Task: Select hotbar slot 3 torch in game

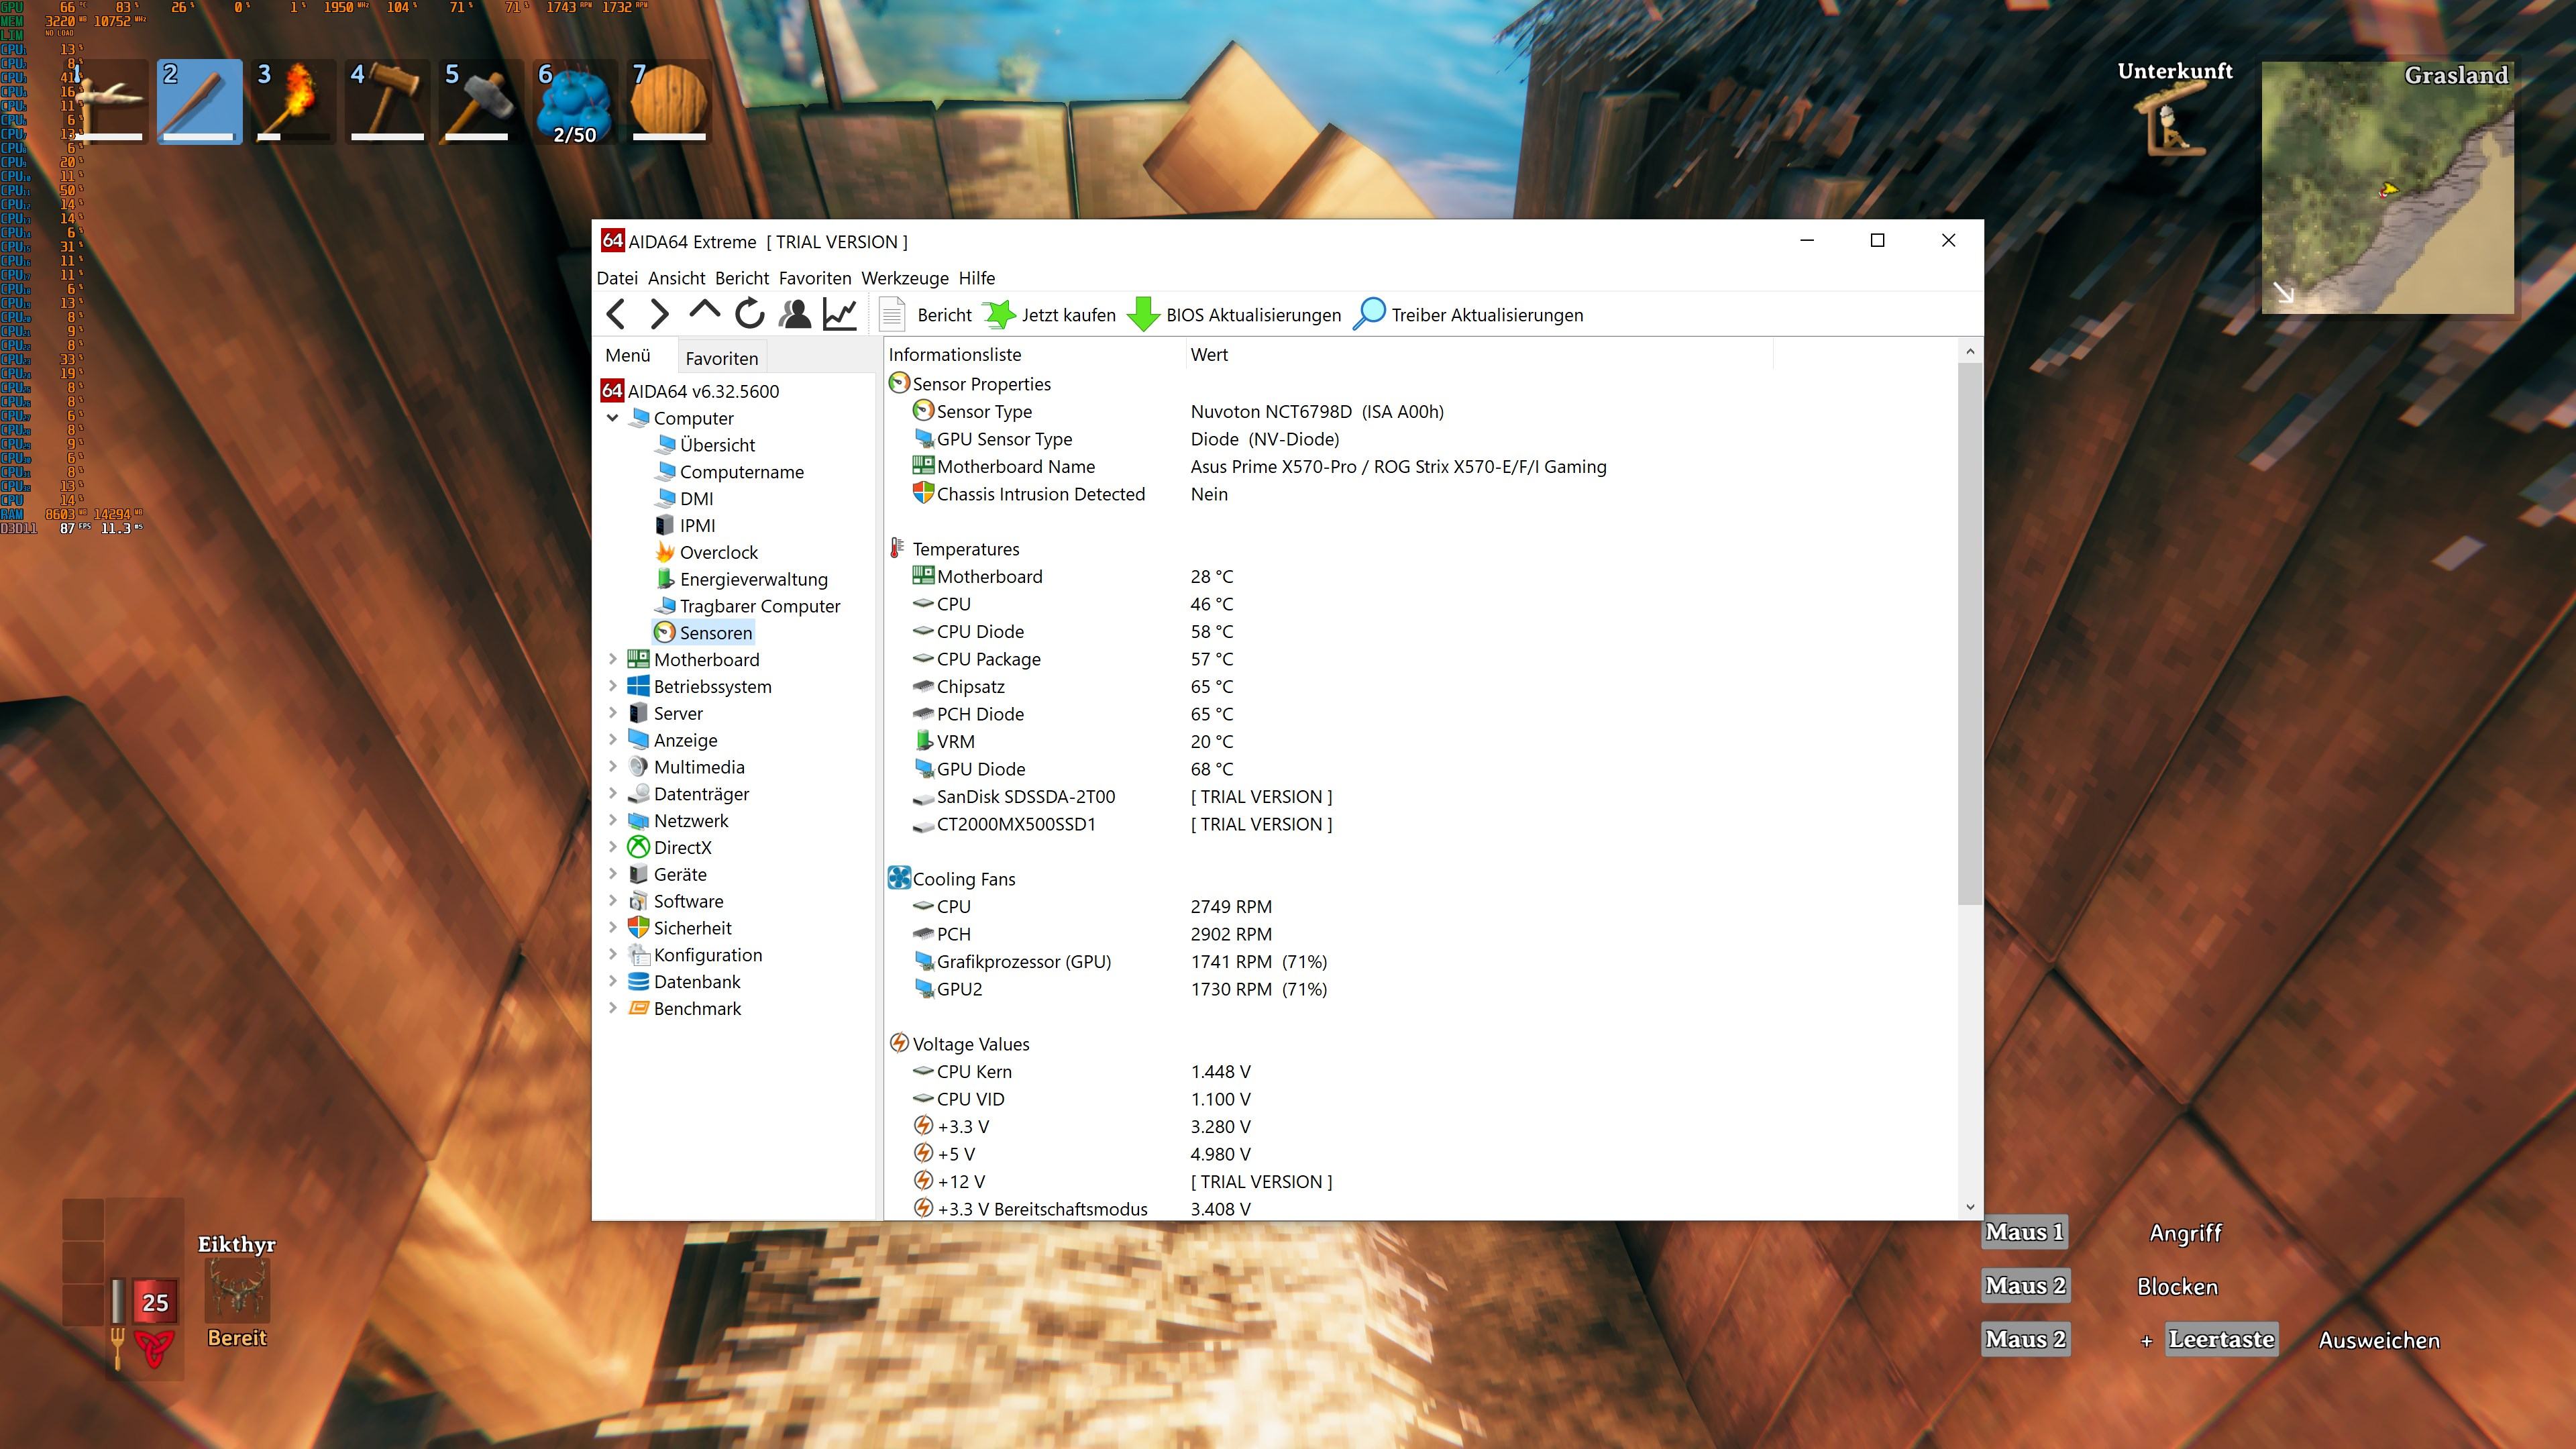Action: pos(293,102)
